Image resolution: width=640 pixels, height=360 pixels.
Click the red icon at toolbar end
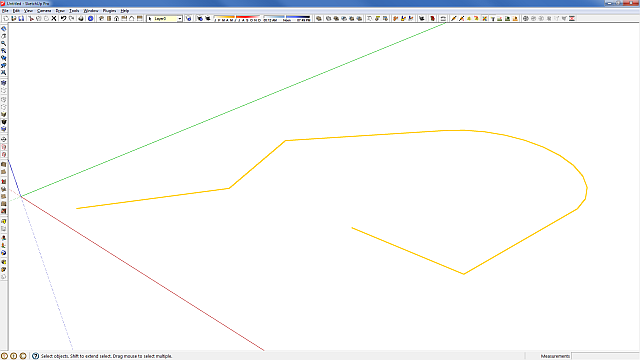pyautogui.click(x=572, y=18)
